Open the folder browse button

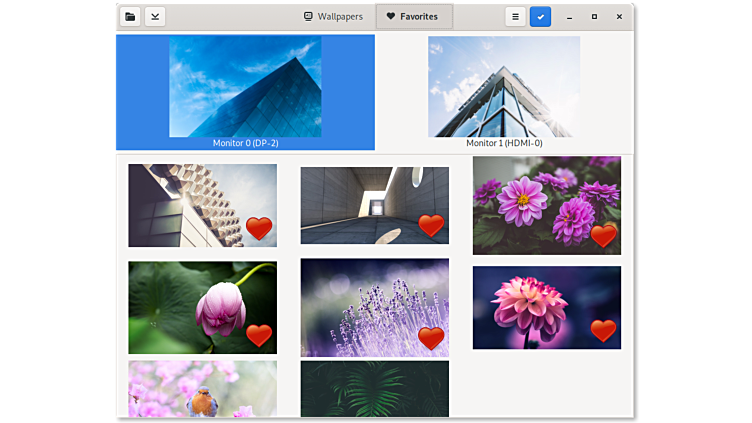(x=130, y=16)
